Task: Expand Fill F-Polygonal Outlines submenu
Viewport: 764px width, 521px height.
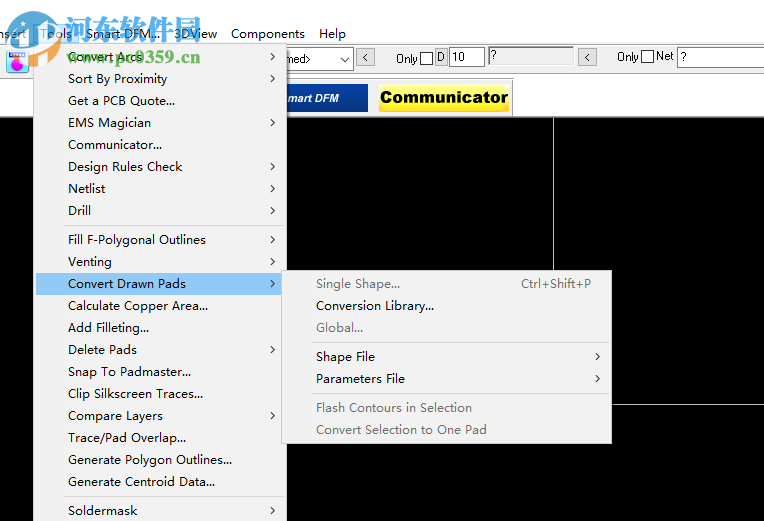Action: click(x=160, y=240)
